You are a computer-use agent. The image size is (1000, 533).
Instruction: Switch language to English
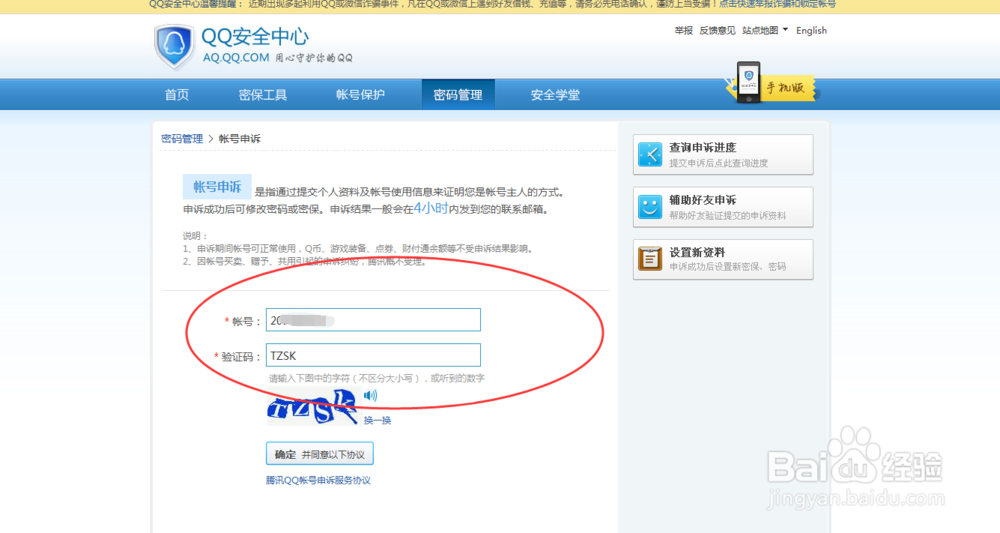click(x=811, y=31)
